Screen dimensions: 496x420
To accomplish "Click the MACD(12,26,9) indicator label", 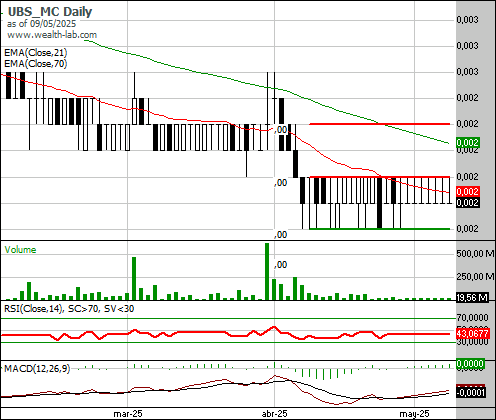I will click(37, 369).
